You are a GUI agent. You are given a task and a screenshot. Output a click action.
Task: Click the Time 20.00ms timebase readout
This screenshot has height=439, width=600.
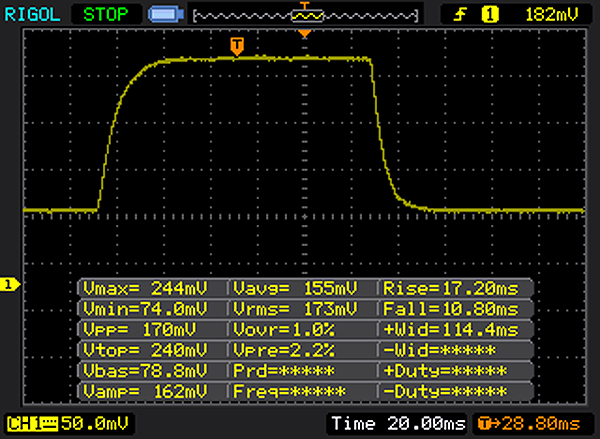(398, 424)
